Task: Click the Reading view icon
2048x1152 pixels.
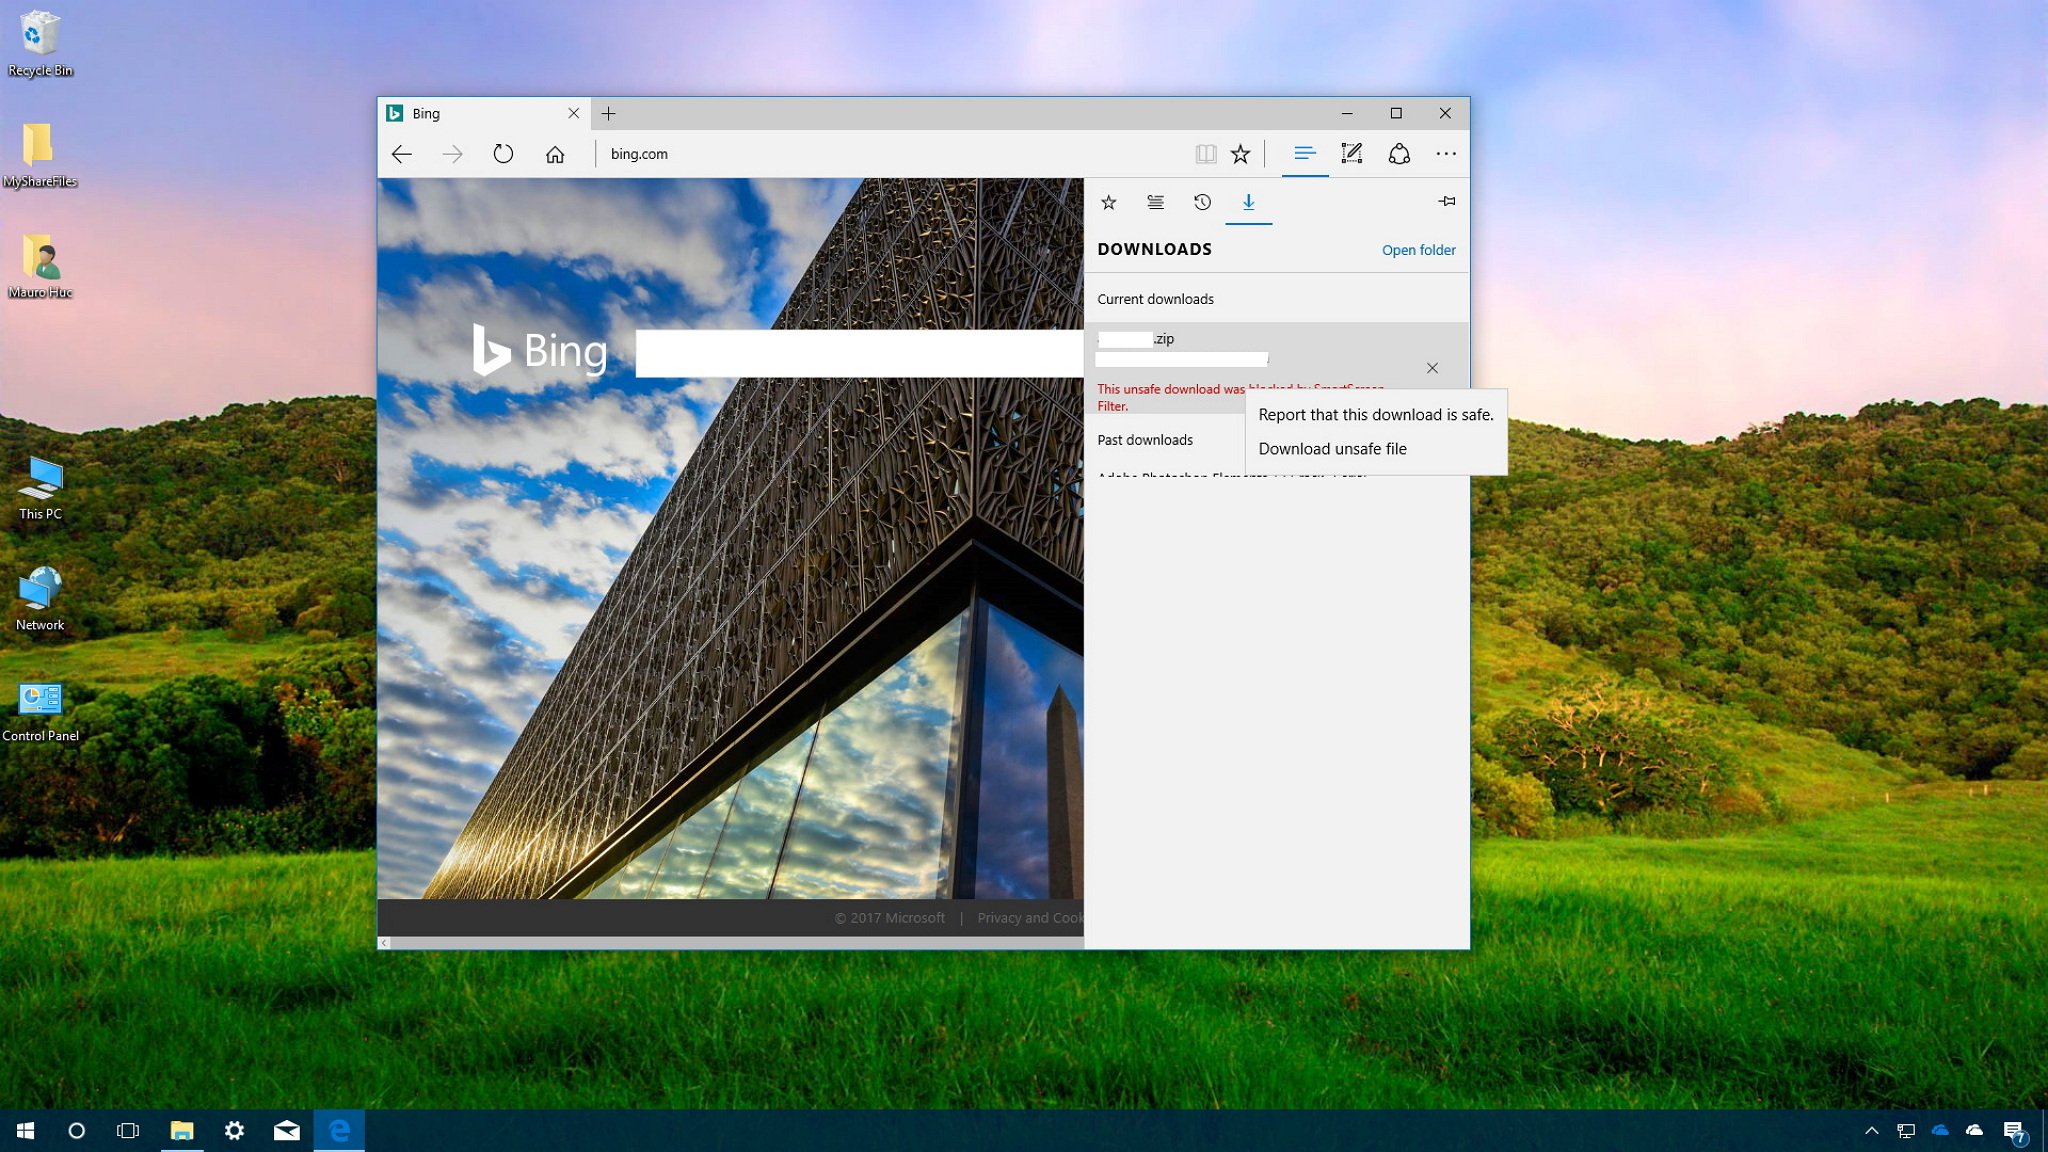Action: click(x=1207, y=153)
